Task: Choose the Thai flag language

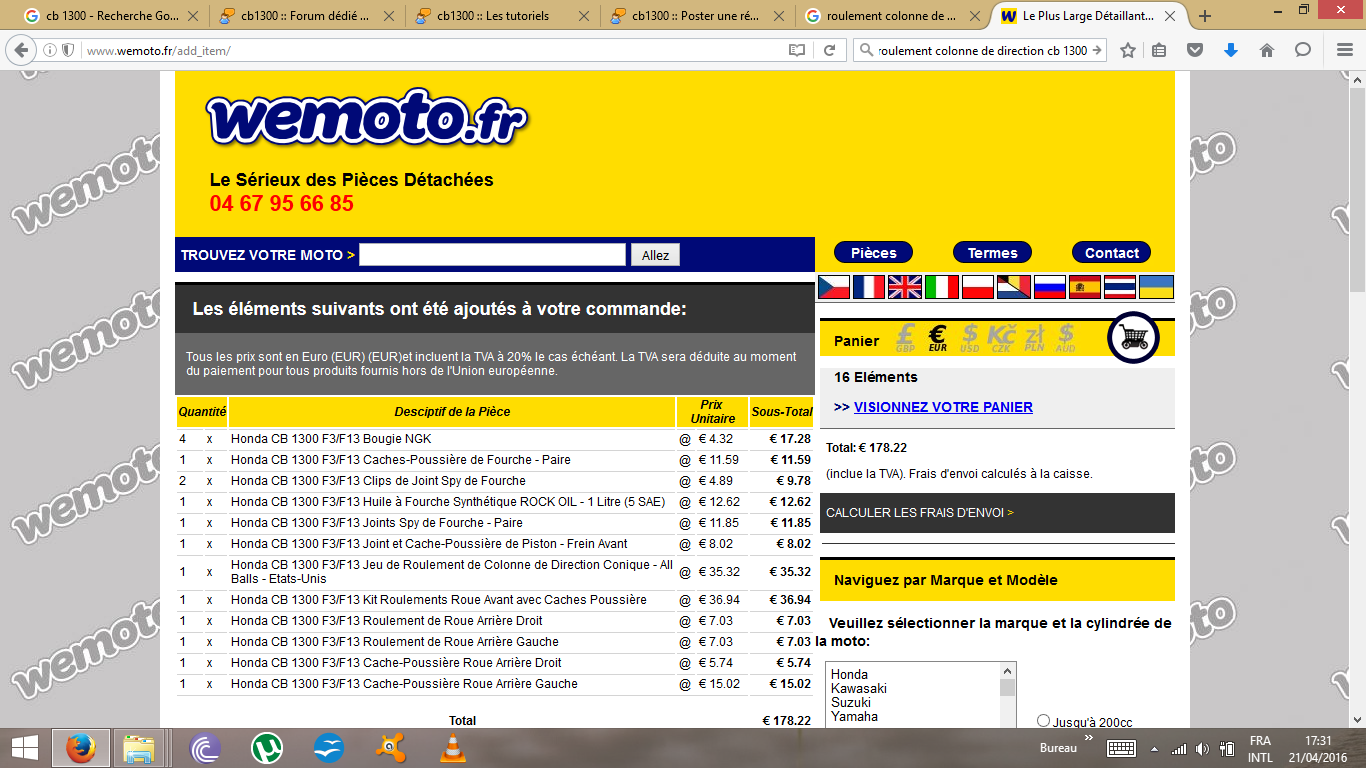Action: coord(1120,287)
